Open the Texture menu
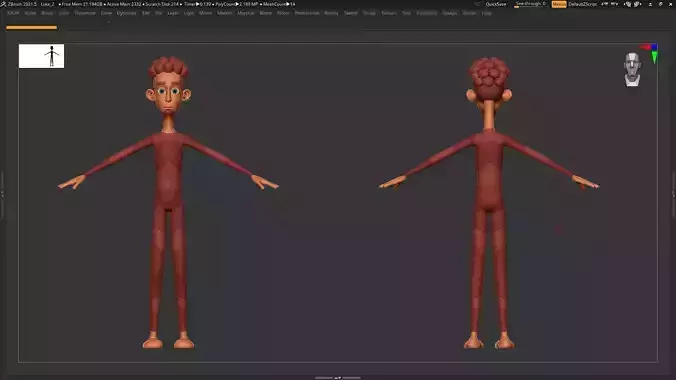676x380 pixels. coord(388,13)
